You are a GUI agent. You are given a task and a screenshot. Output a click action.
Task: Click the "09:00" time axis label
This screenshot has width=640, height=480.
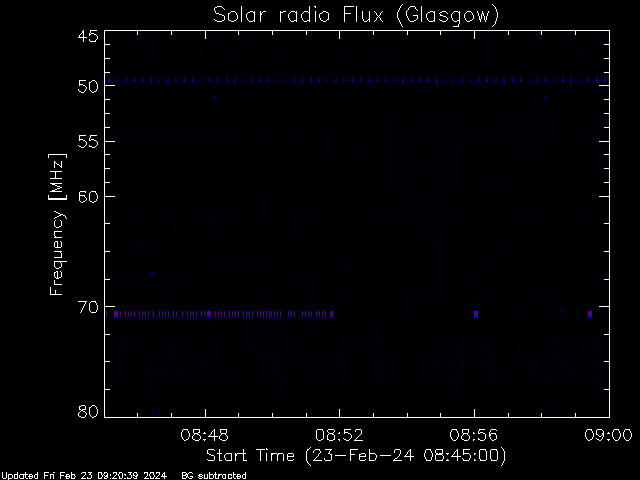609,435
